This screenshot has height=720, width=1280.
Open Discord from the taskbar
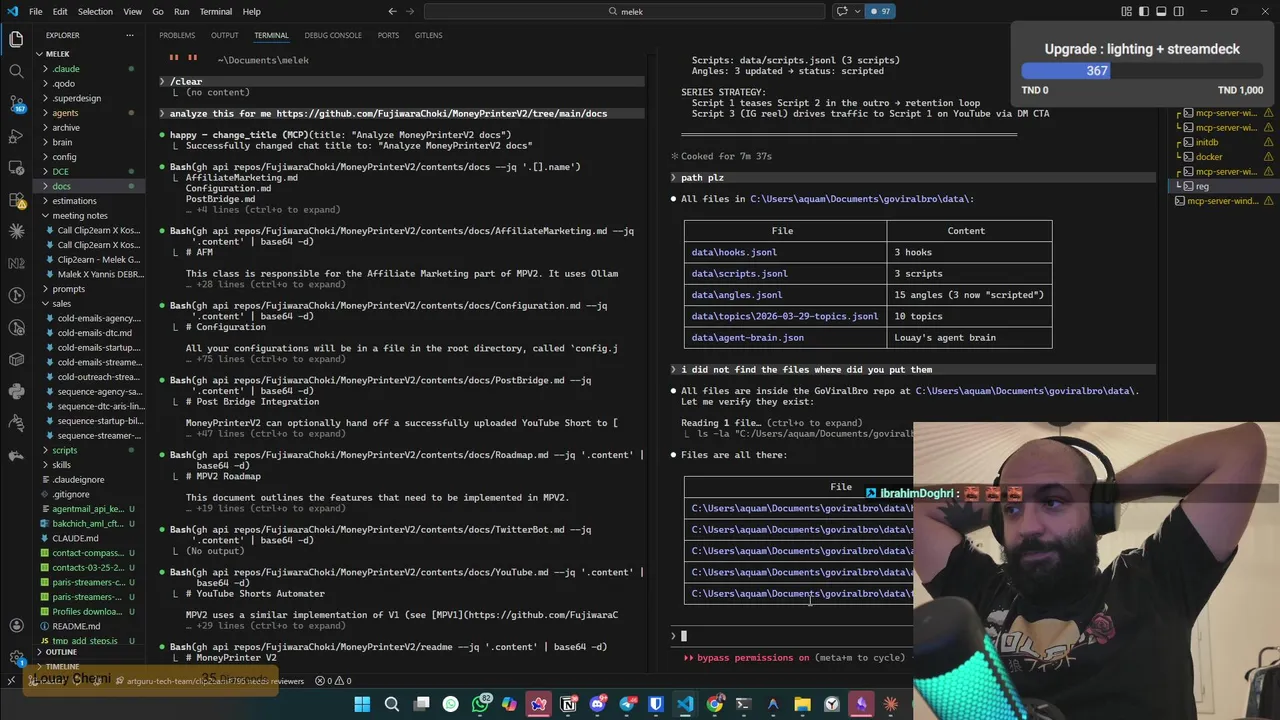tap(598, 704)
